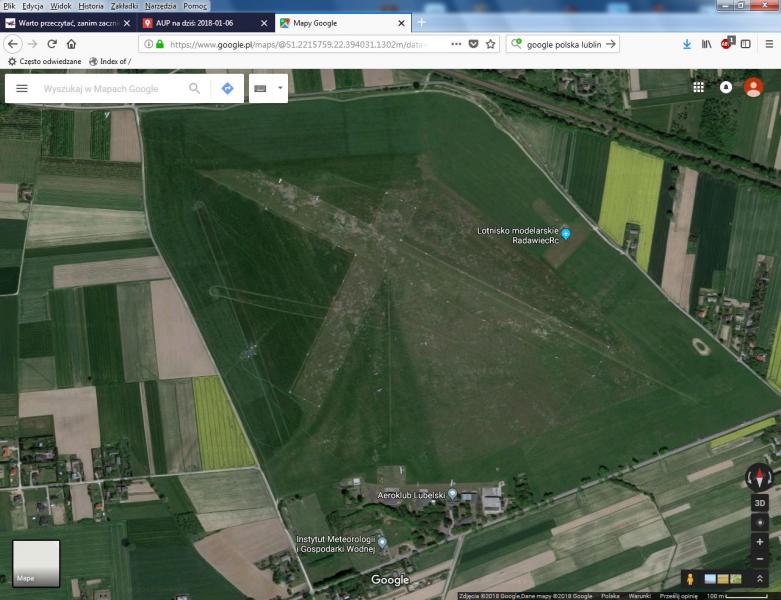781x600 pixels.
Task: Switch to Mapa view via thumbnail
Action: 36,563
